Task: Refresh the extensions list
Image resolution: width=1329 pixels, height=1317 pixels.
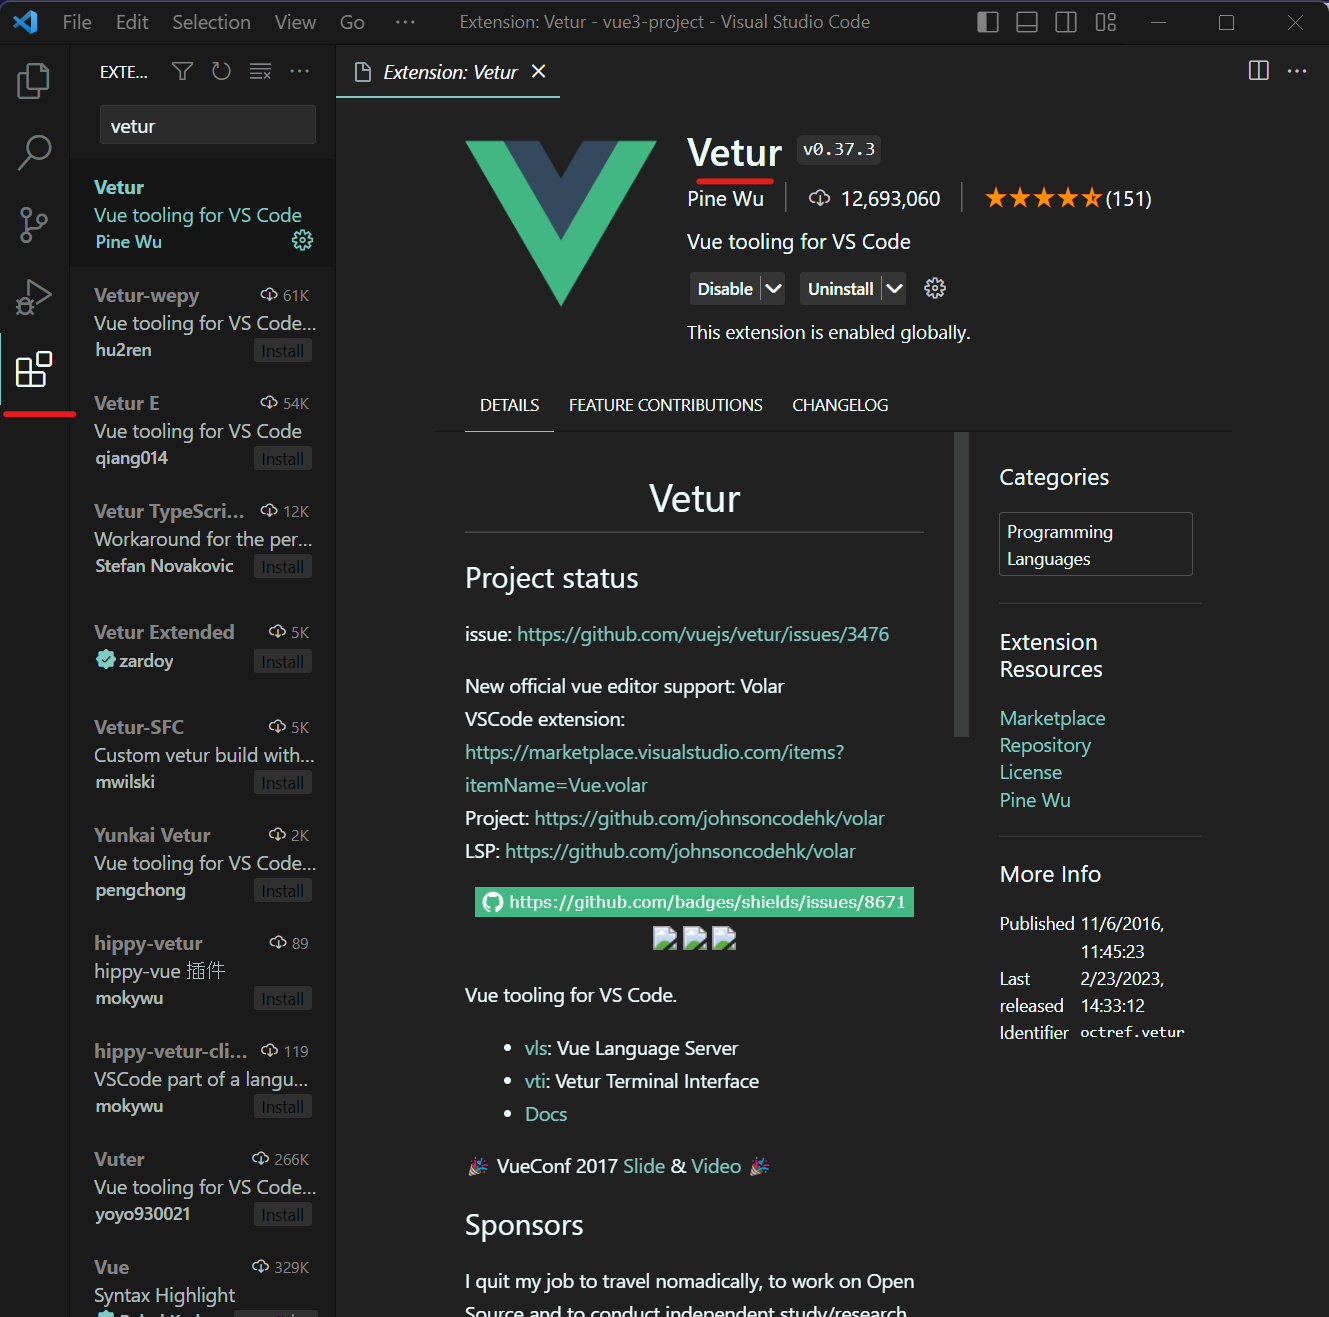Action: click(221, 71)
